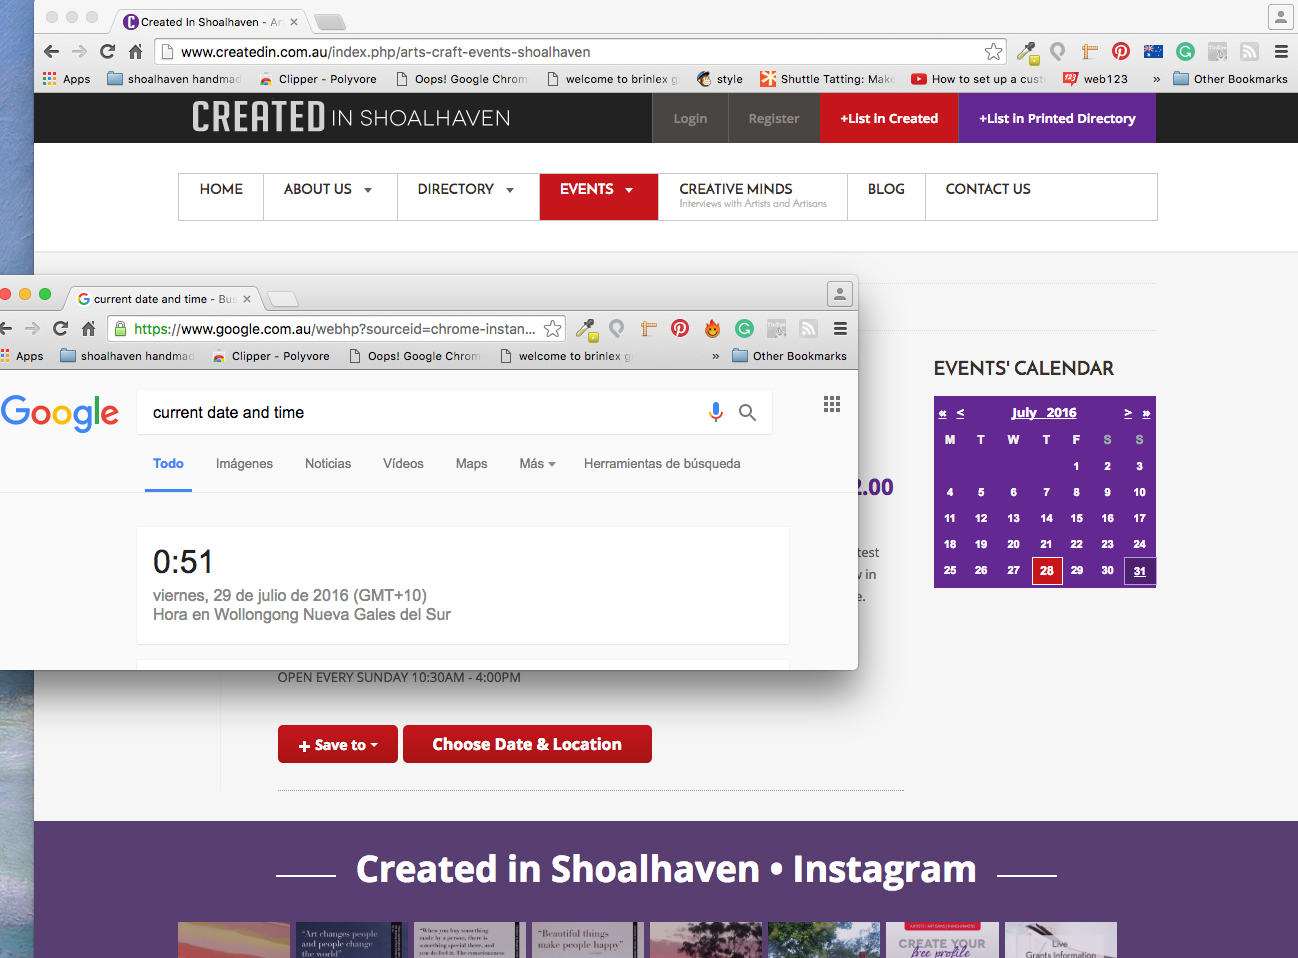Click the Pinterest extension in the front window
The height and width of the screenshot is (958, 1298).
point(680,328)
